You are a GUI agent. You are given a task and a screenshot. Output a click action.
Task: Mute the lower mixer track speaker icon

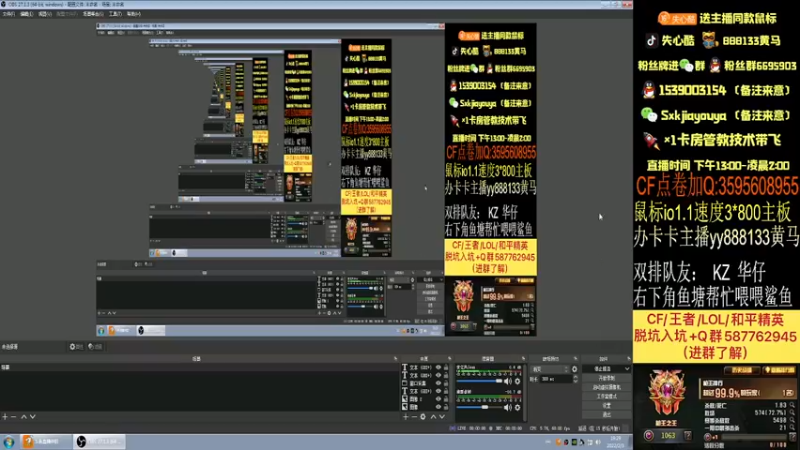tap(508, 408)
